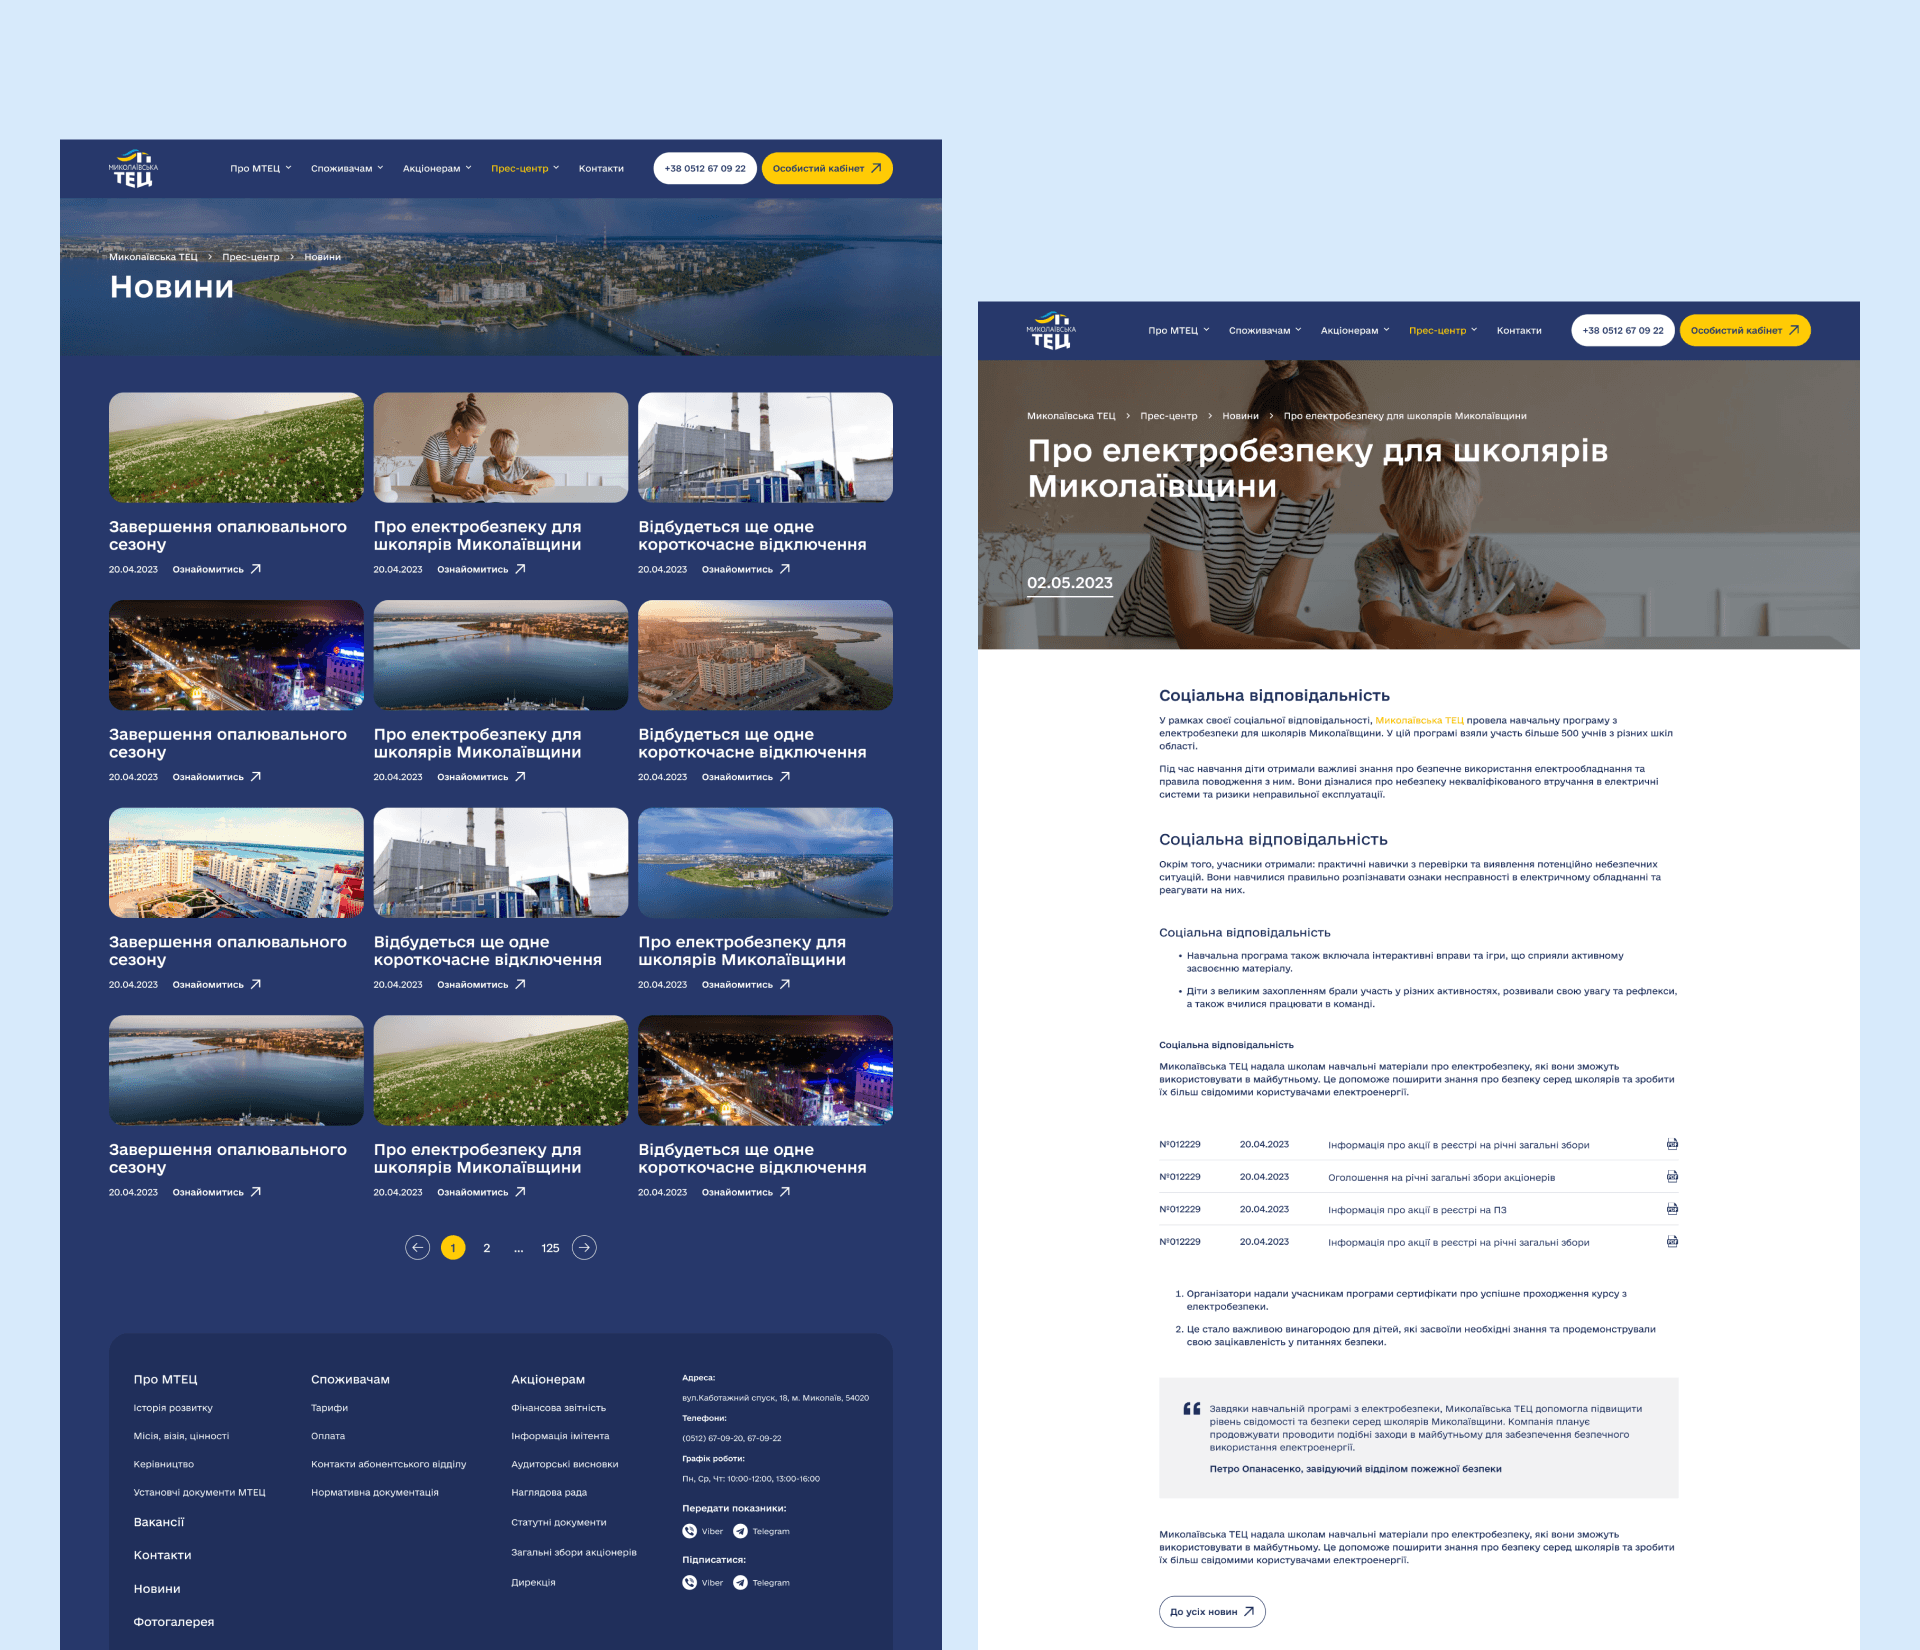Go to the previous page with the left arrow
Image resolution: width=1920 pixels, height=1650 pixels.
point(417,1247)
